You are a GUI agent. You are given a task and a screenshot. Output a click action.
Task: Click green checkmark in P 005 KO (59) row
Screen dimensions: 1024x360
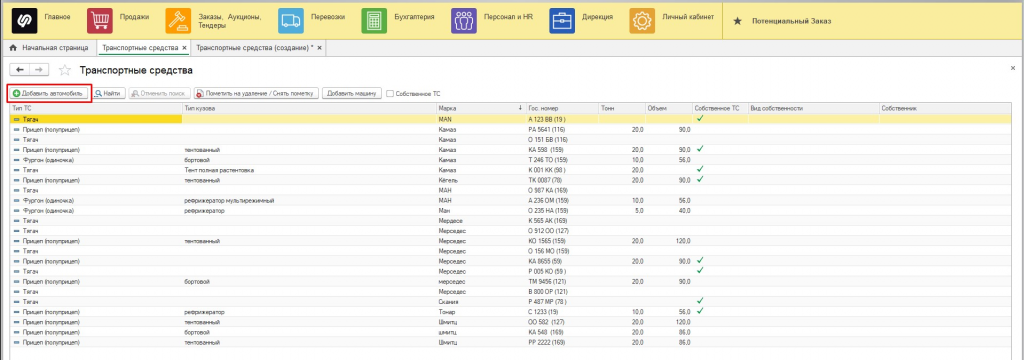699,270
